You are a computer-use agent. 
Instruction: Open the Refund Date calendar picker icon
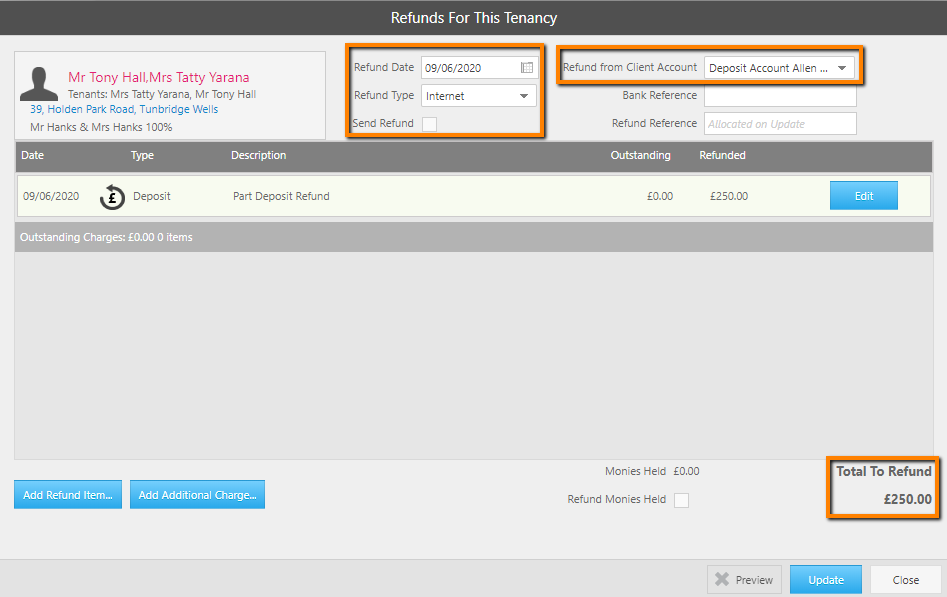(x=527, y=68)
